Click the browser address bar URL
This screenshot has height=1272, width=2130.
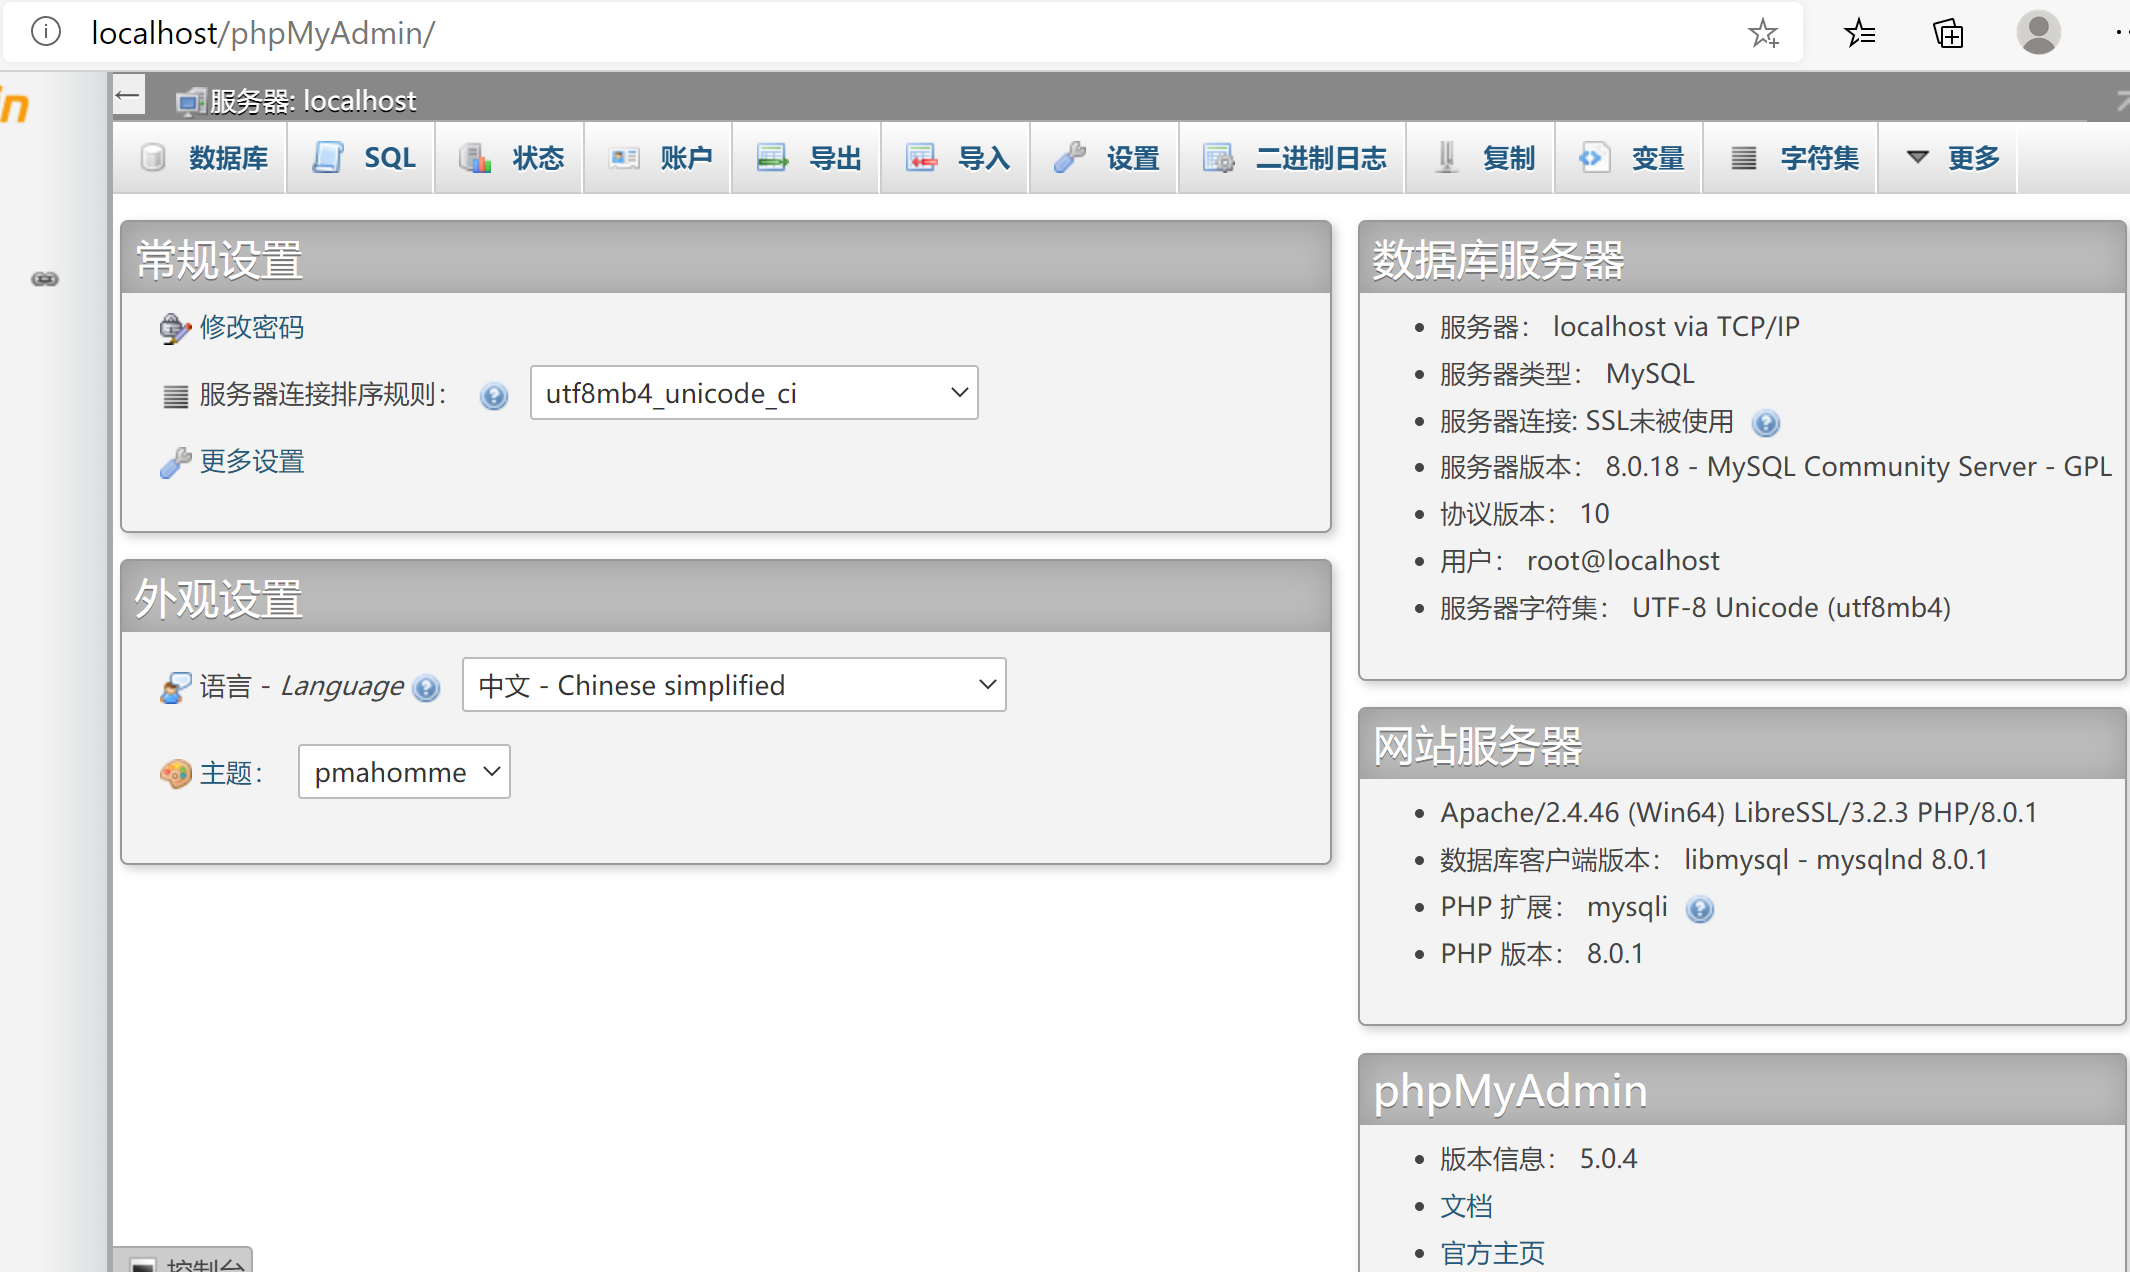point(263,33)
